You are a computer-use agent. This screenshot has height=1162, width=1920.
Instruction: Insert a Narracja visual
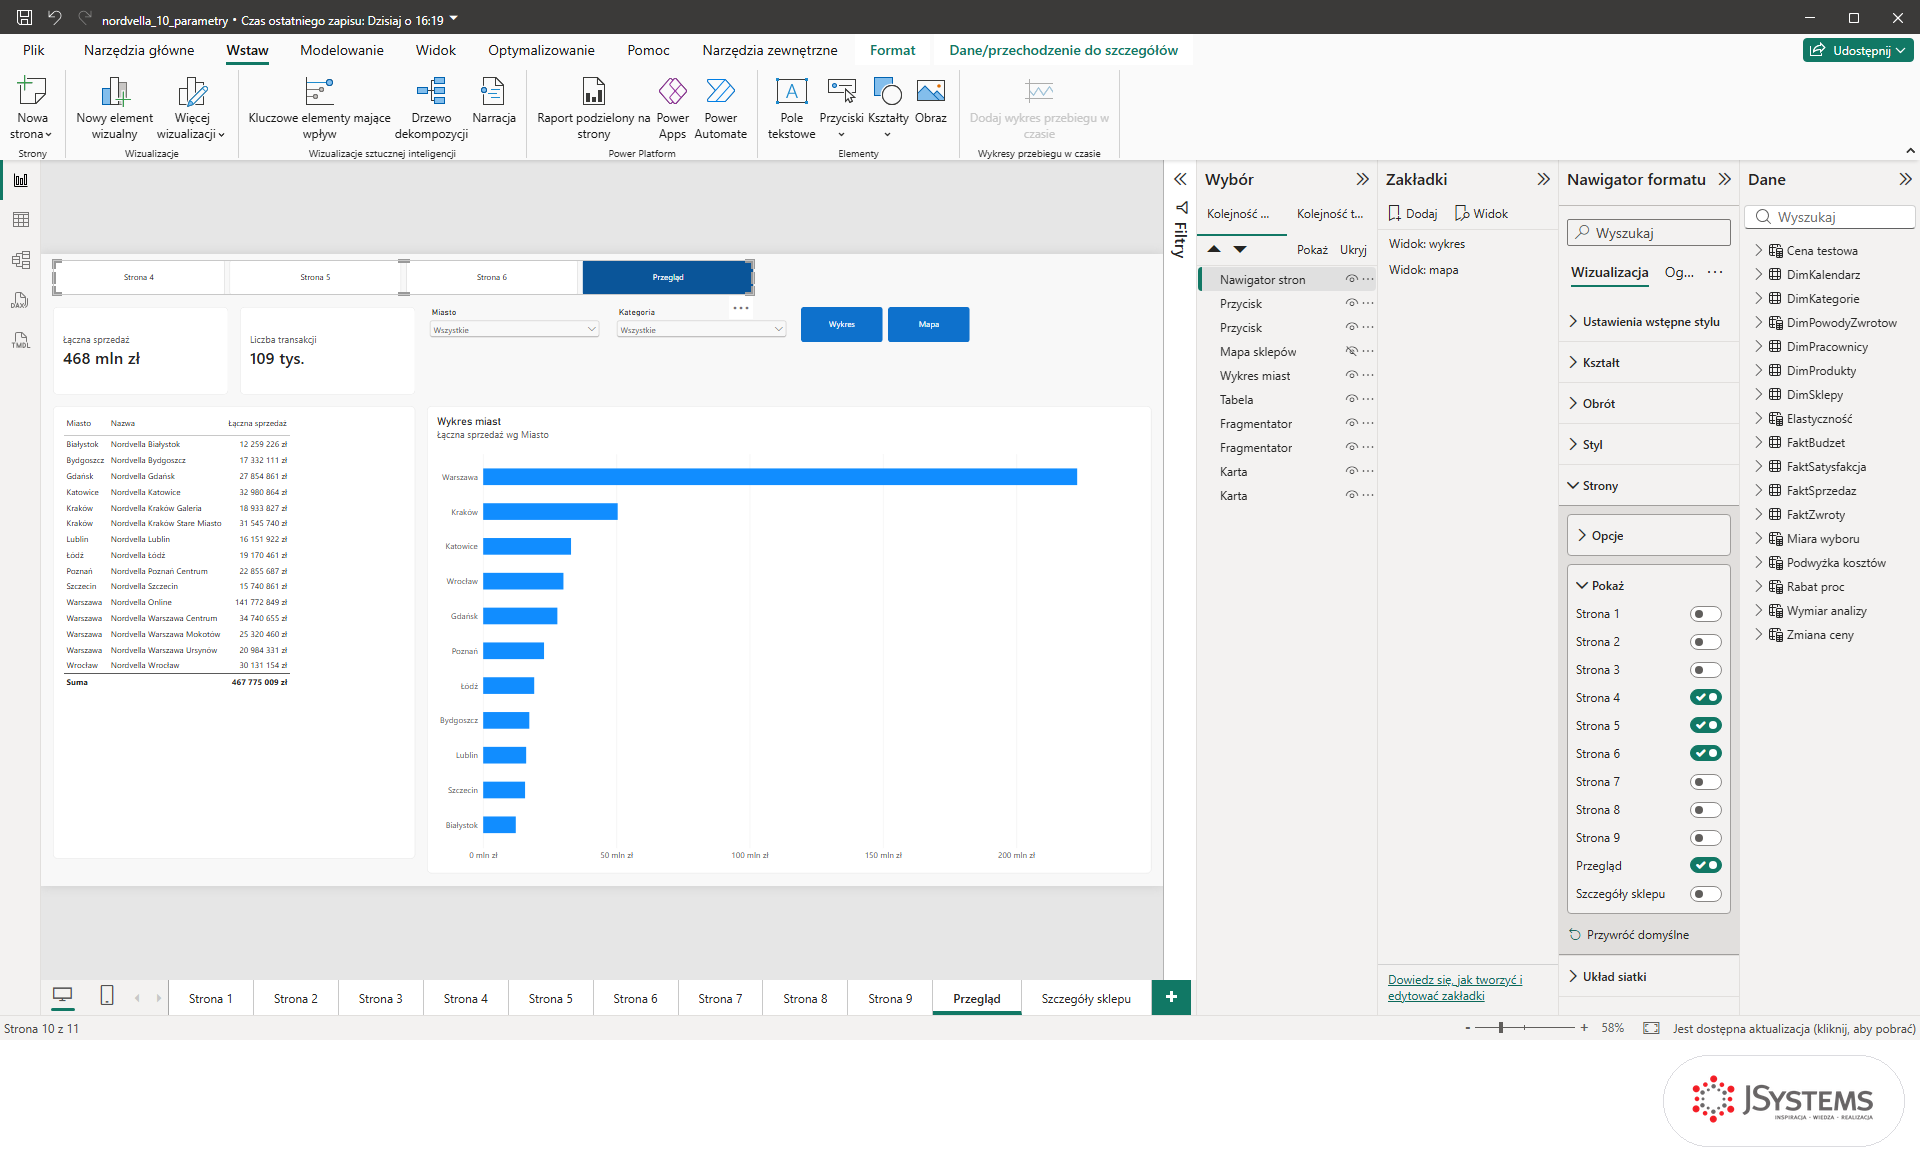493,101
